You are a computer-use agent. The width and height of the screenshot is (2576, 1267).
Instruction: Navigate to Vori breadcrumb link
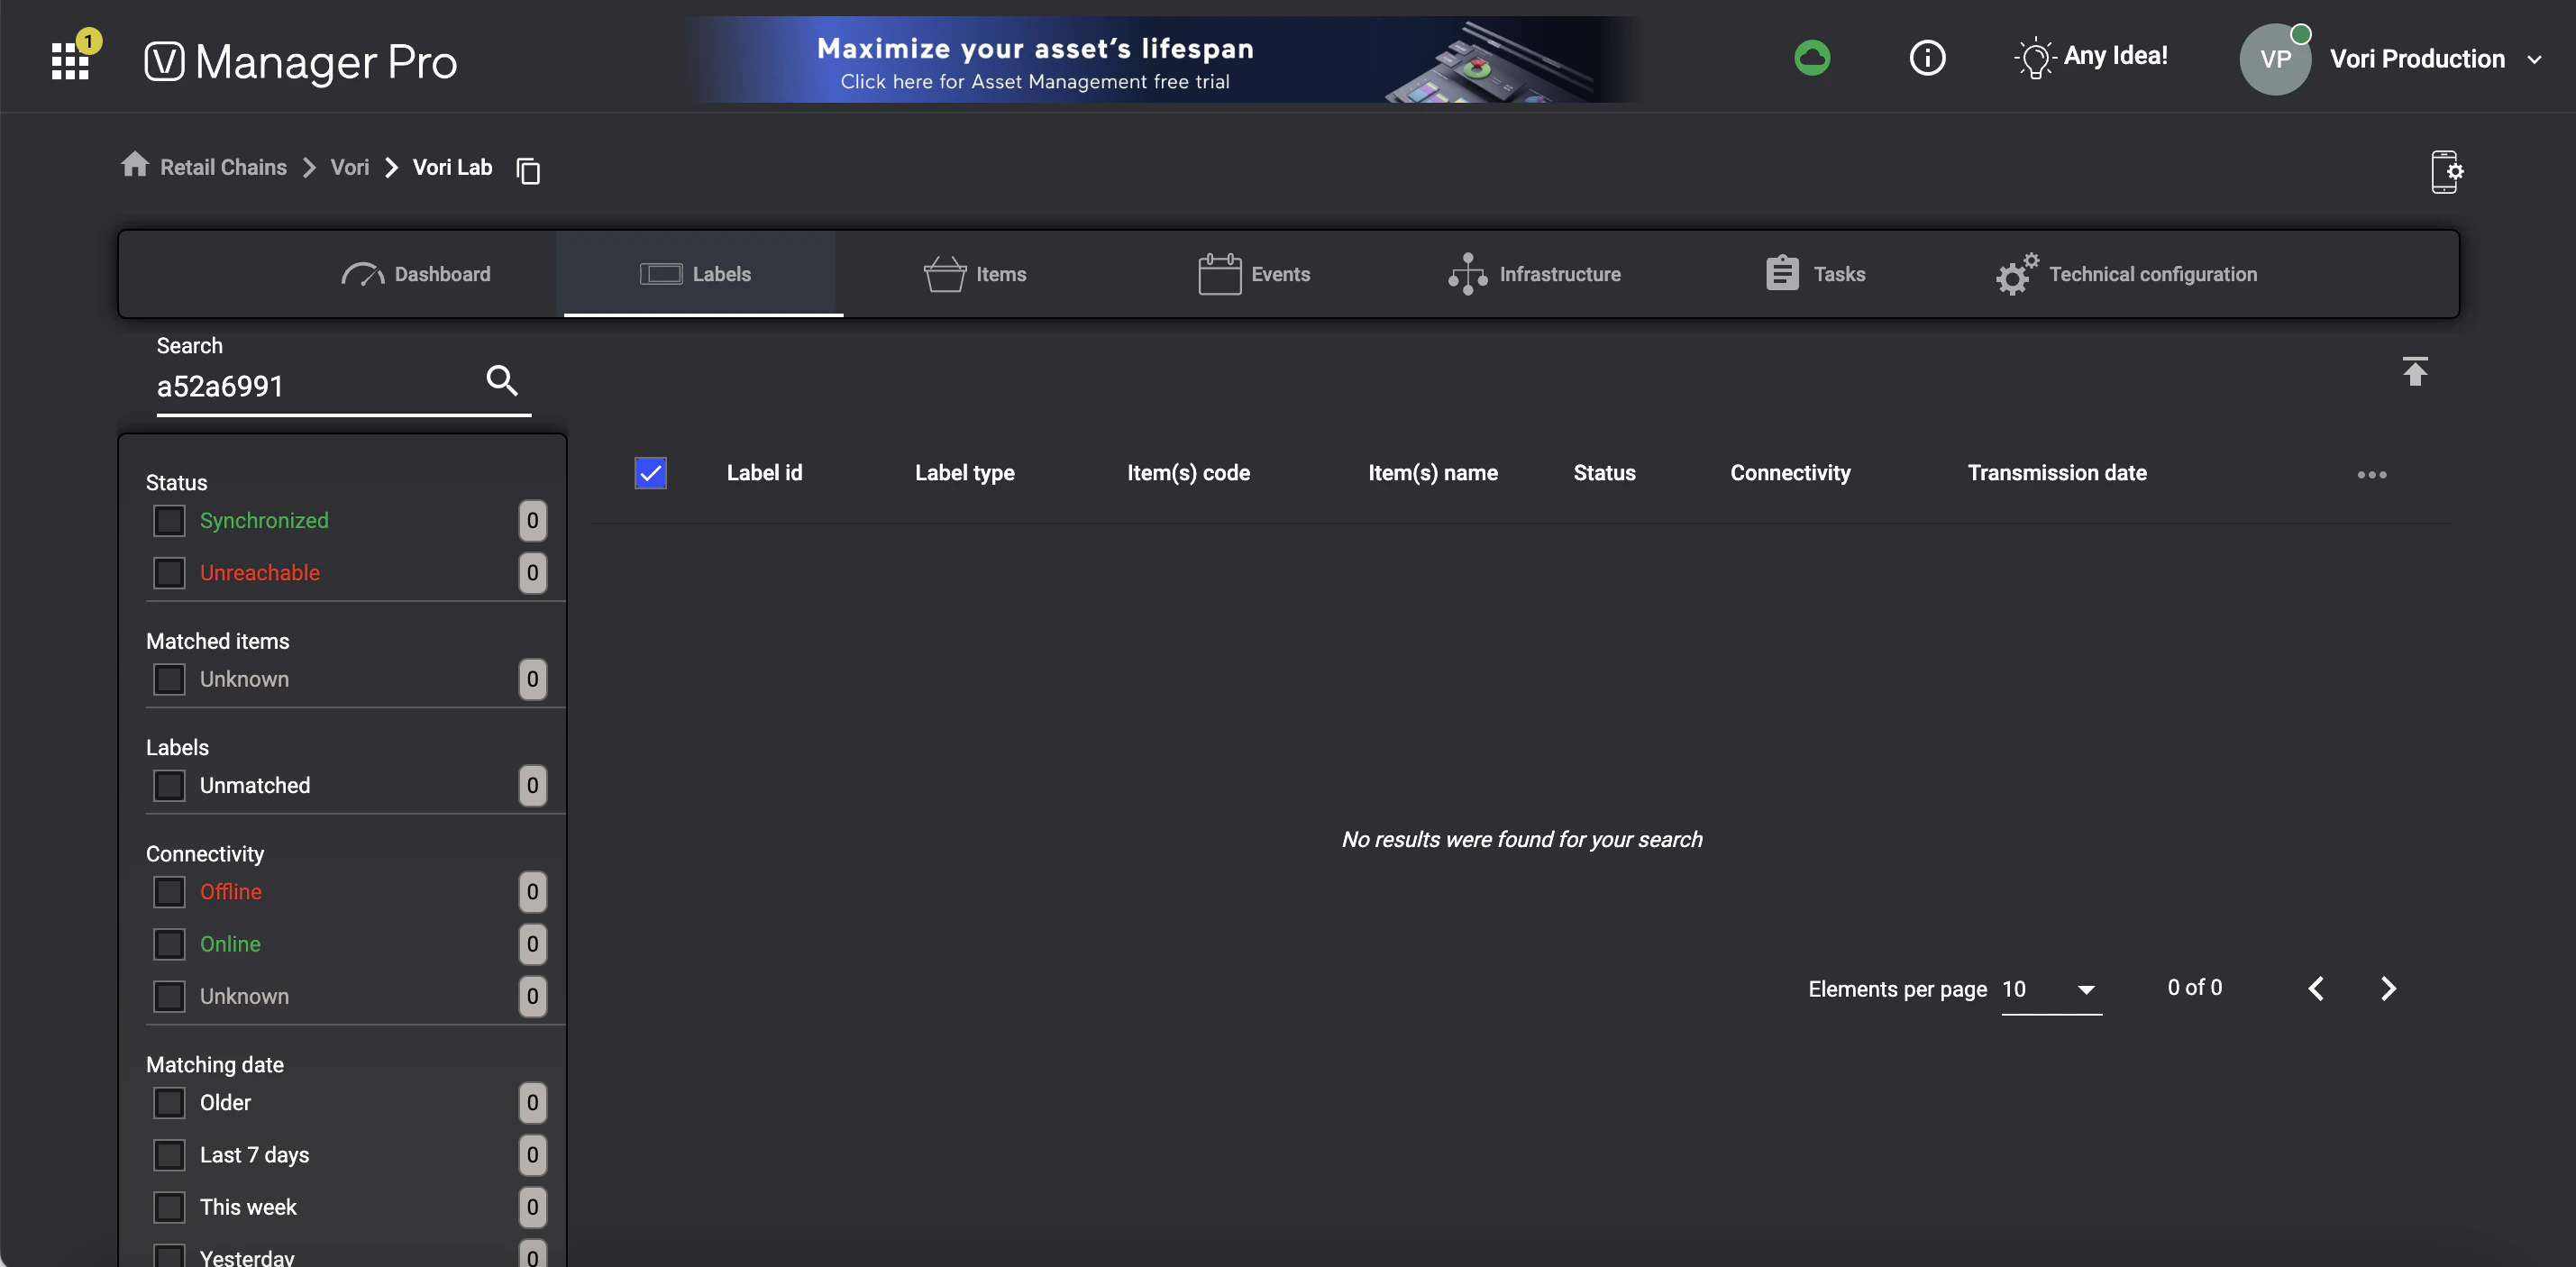pyautogui.click(x=349, y=167)
